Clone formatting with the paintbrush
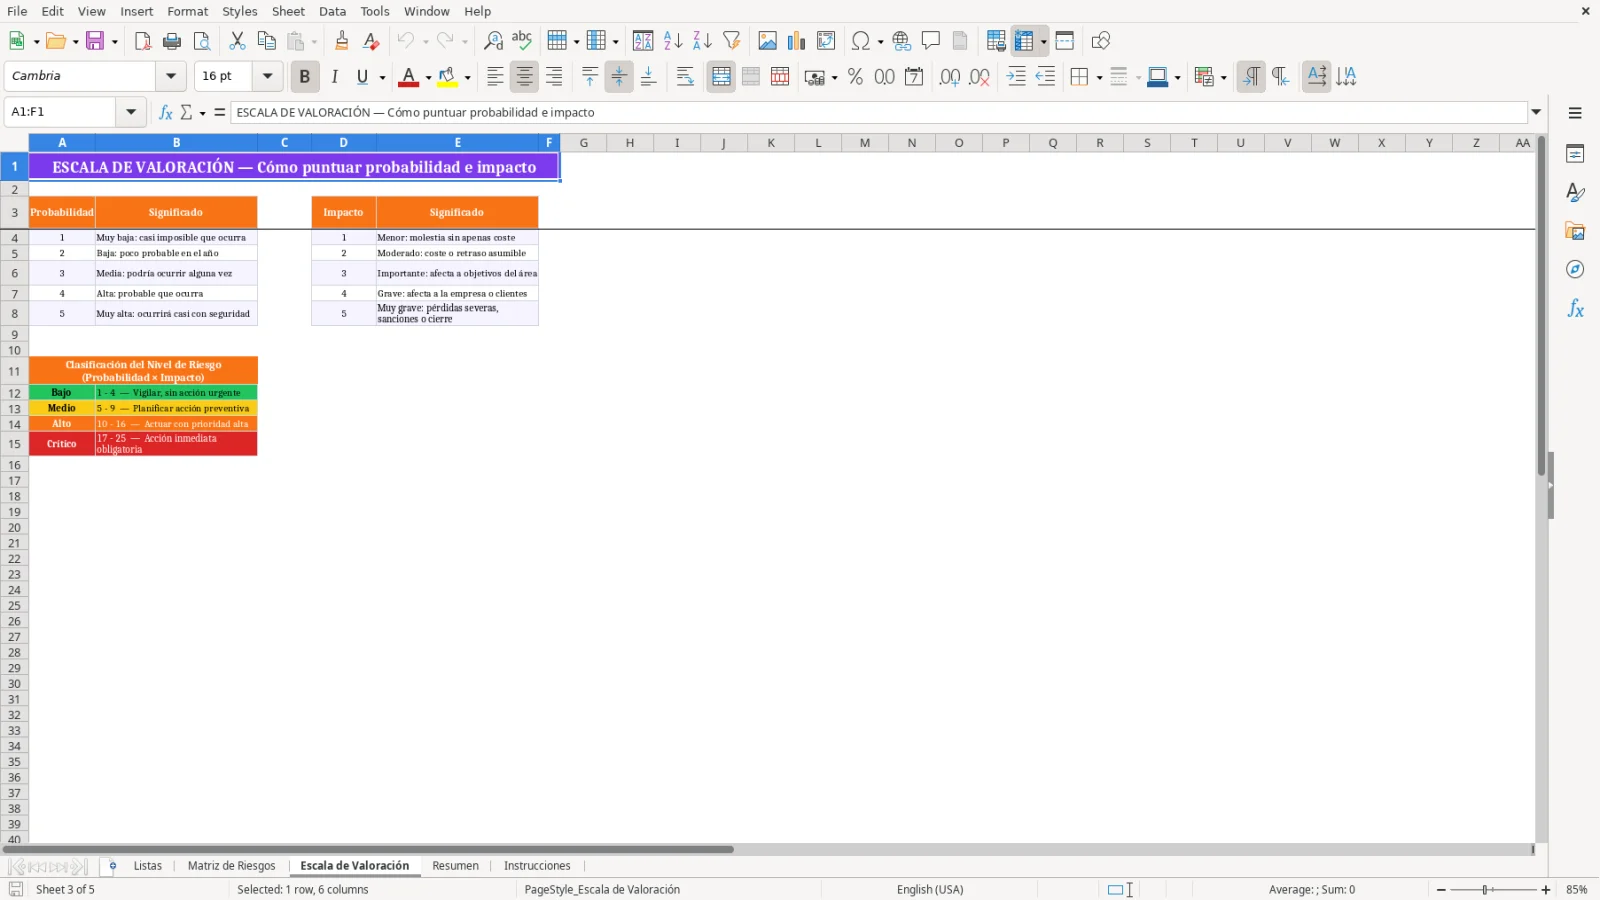Image resolution: width=1600 pixels, height=900 pixels. point(342,41)
